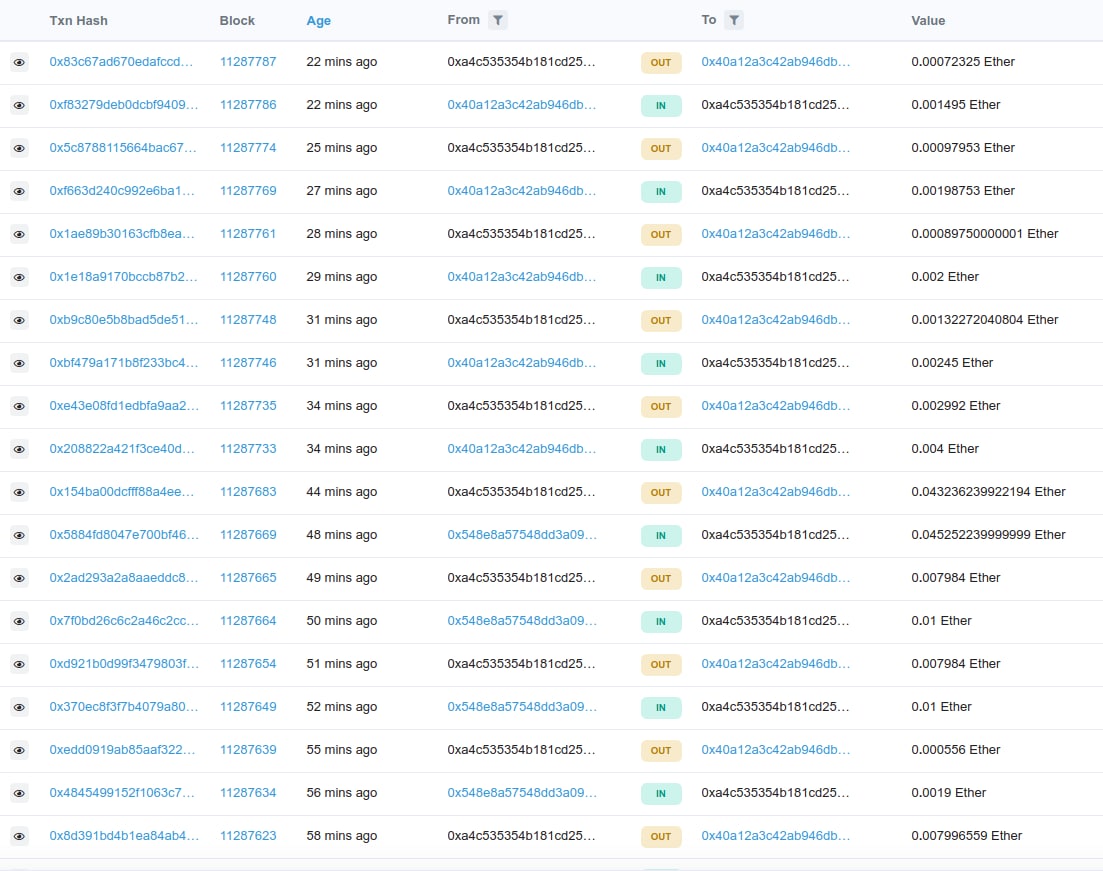Open block 11287649

248,706
